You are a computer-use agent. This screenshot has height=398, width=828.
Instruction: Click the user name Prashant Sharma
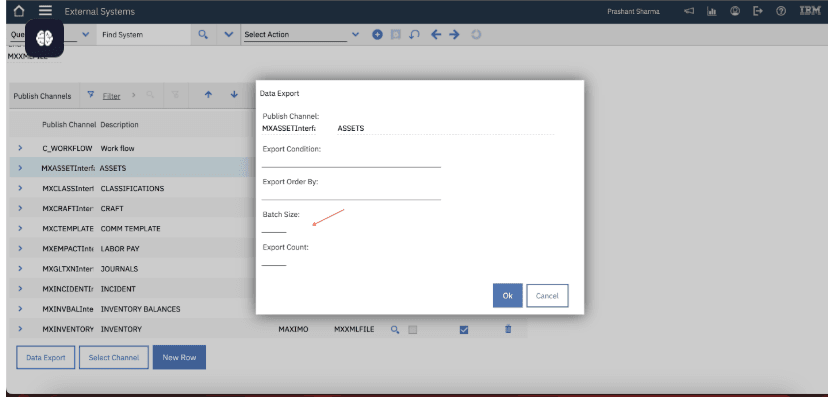point(633,12)
